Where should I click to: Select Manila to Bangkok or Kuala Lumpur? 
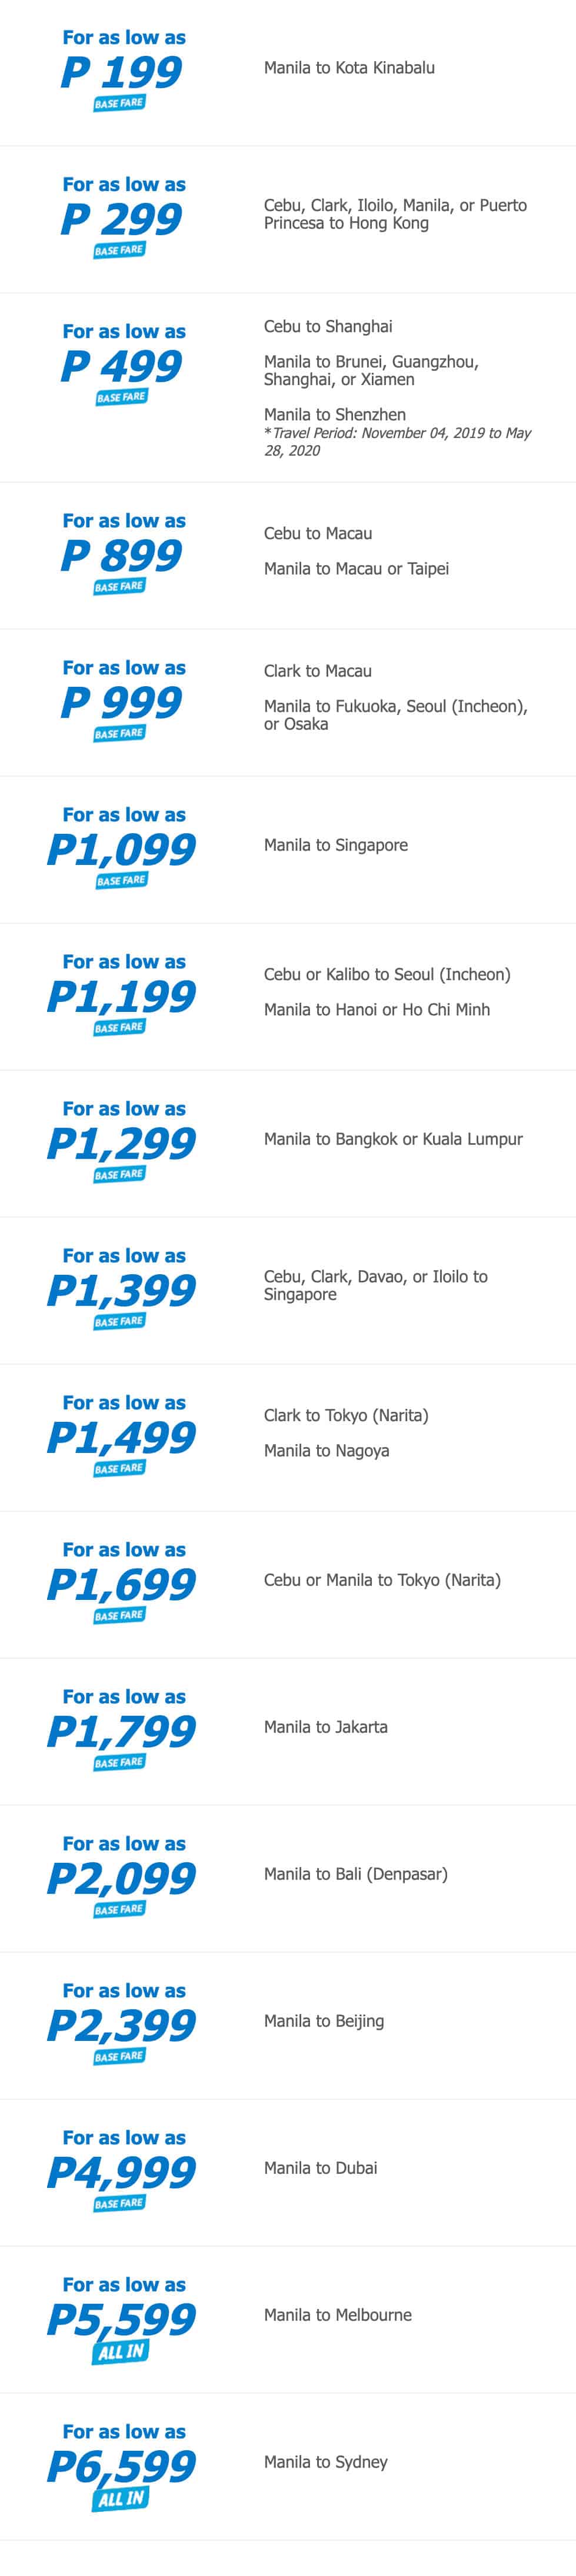[393, 1139]
